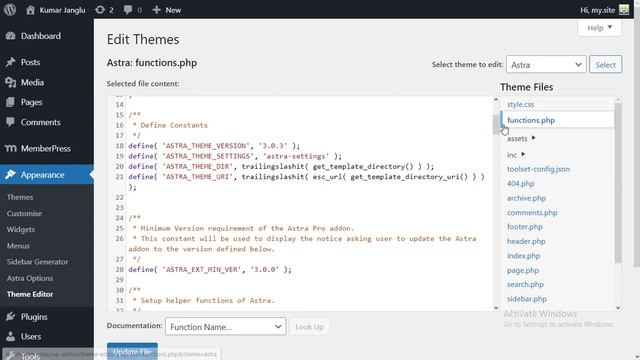Open Function Name documentation dropdown

click(x=225, y=327)
